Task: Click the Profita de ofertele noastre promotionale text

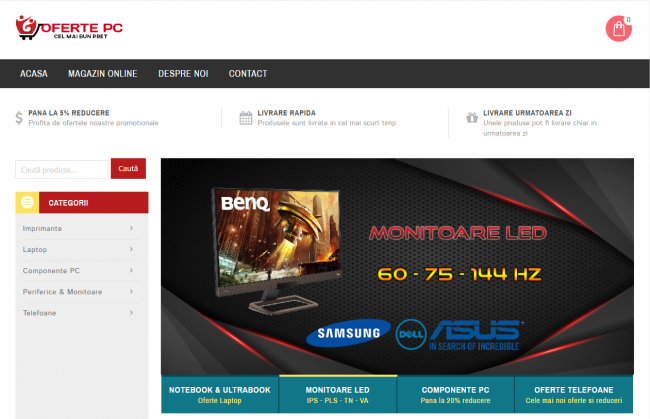Action: pos(93,123)
